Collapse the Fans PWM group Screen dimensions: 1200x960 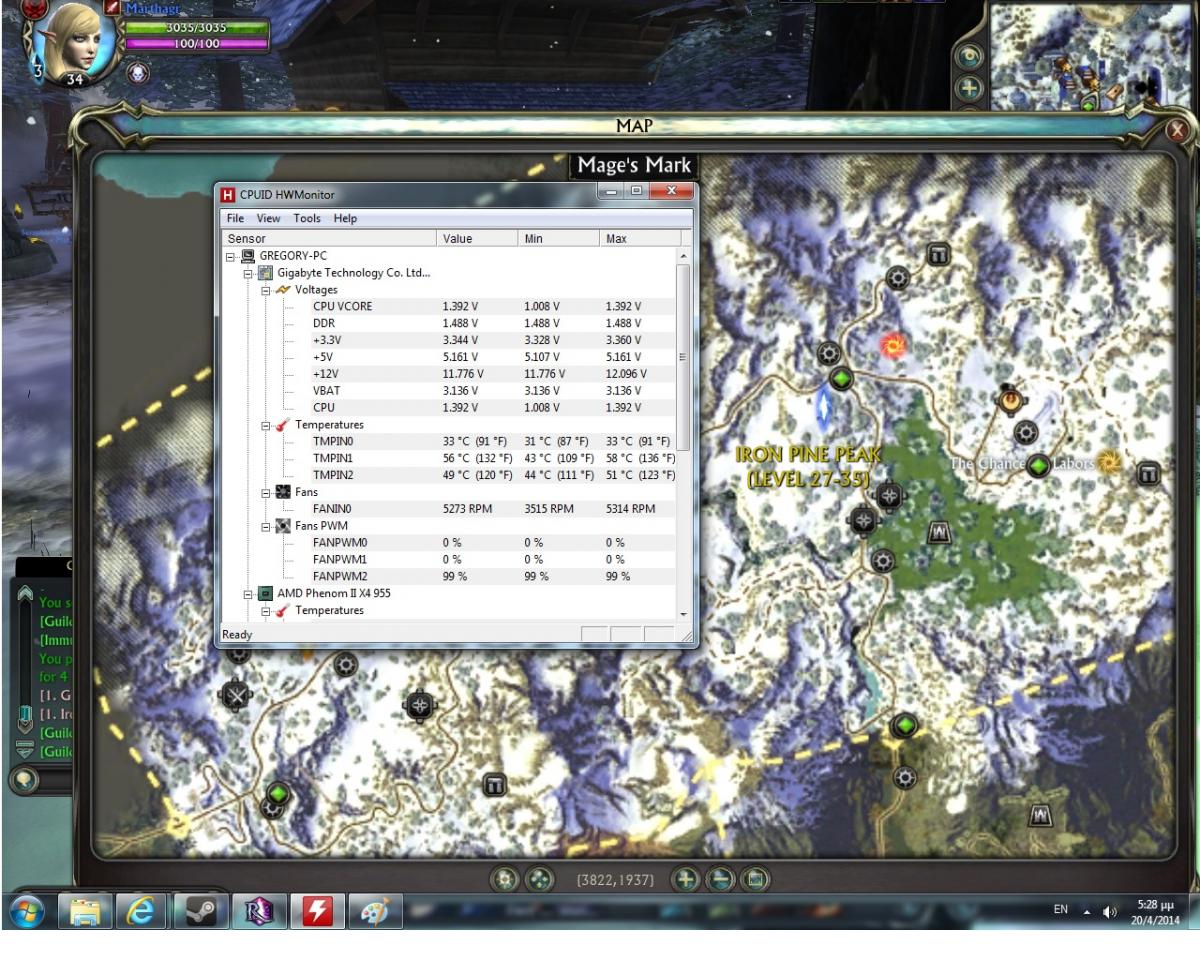click(266, 526)
